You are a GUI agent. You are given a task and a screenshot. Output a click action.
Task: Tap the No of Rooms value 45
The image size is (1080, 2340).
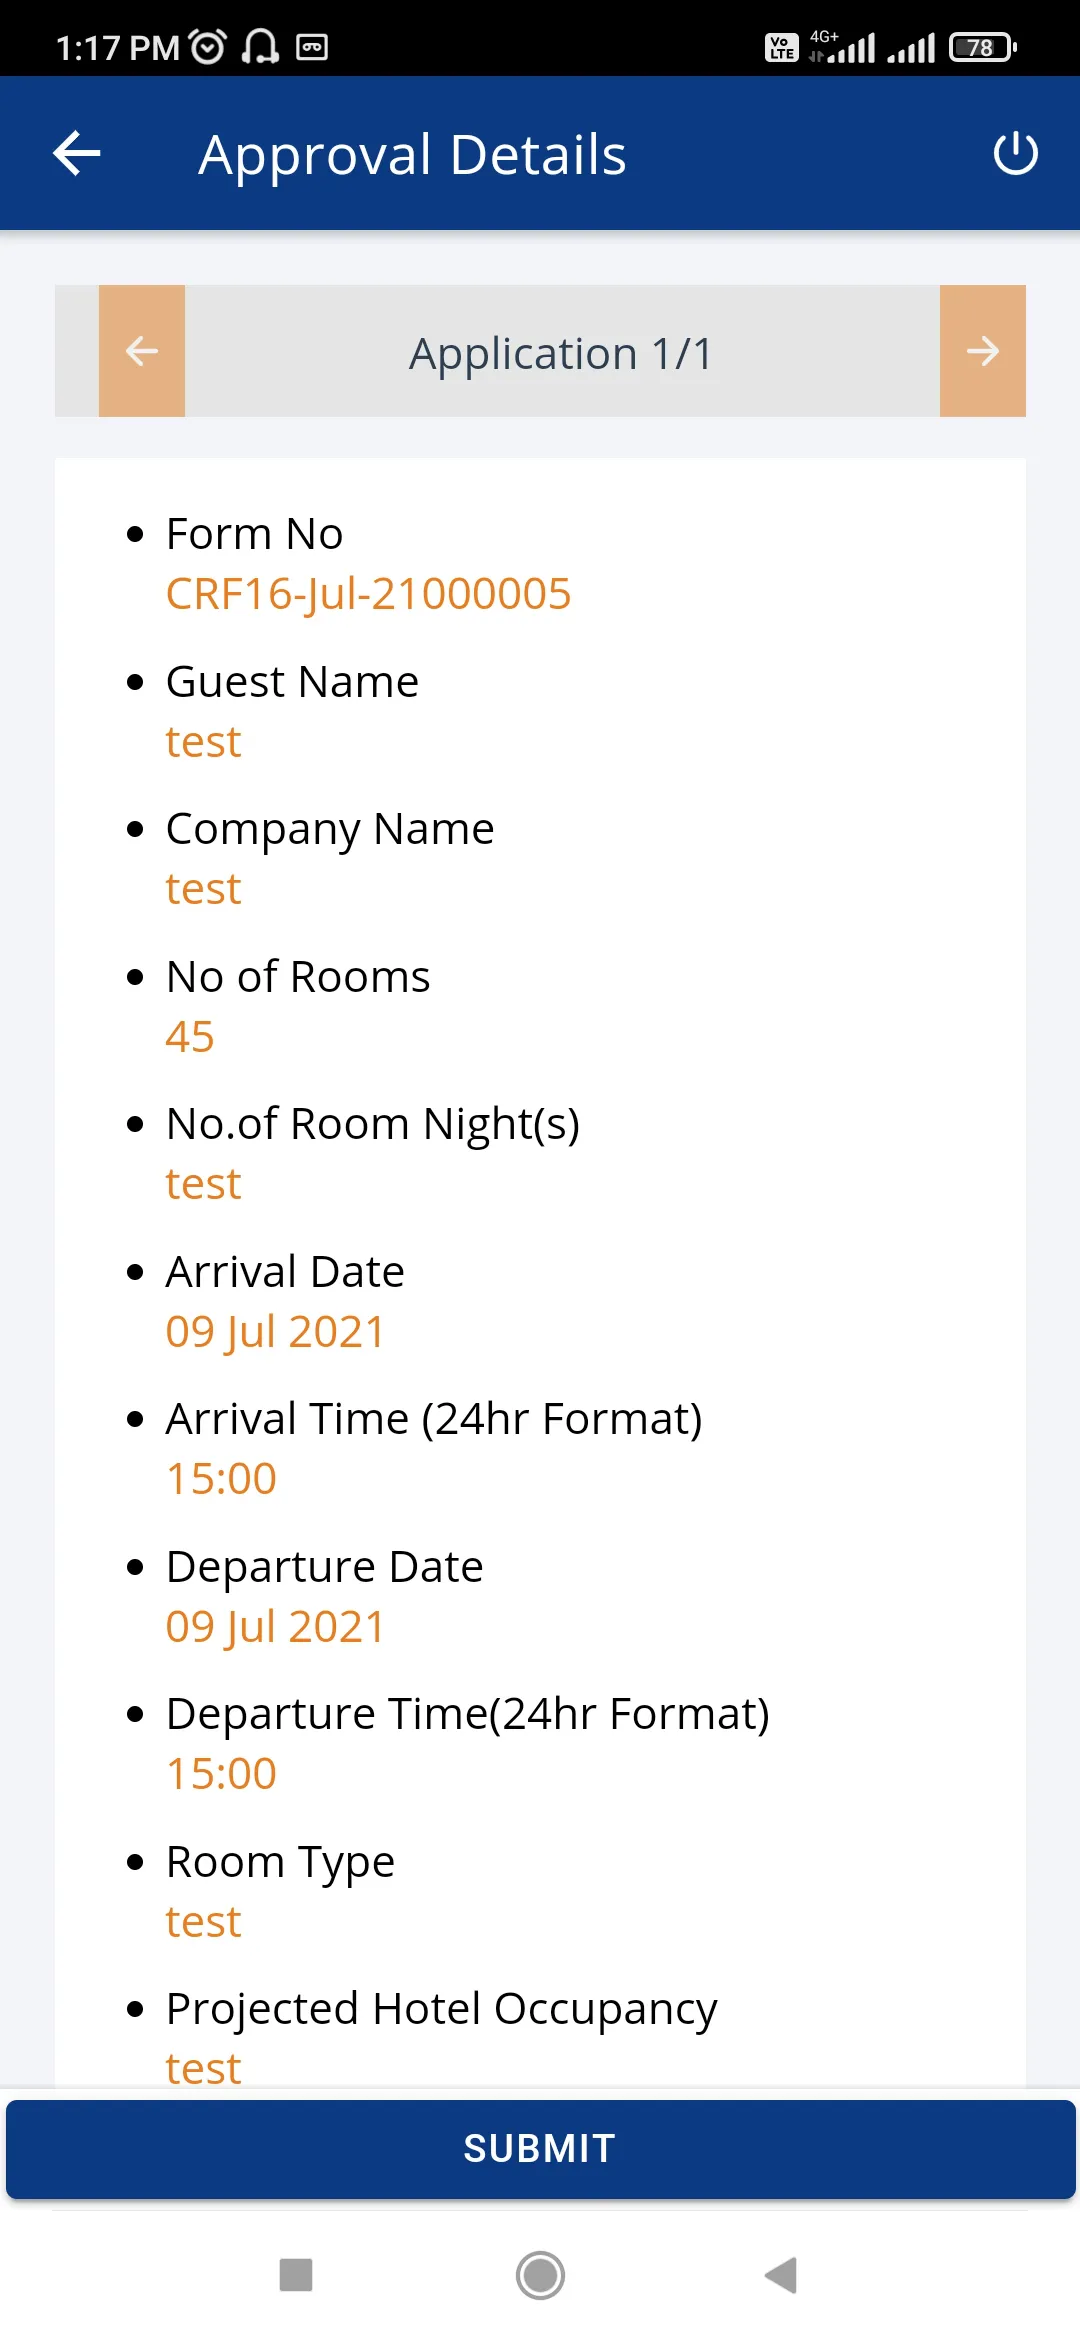(x=190, y=1037)
